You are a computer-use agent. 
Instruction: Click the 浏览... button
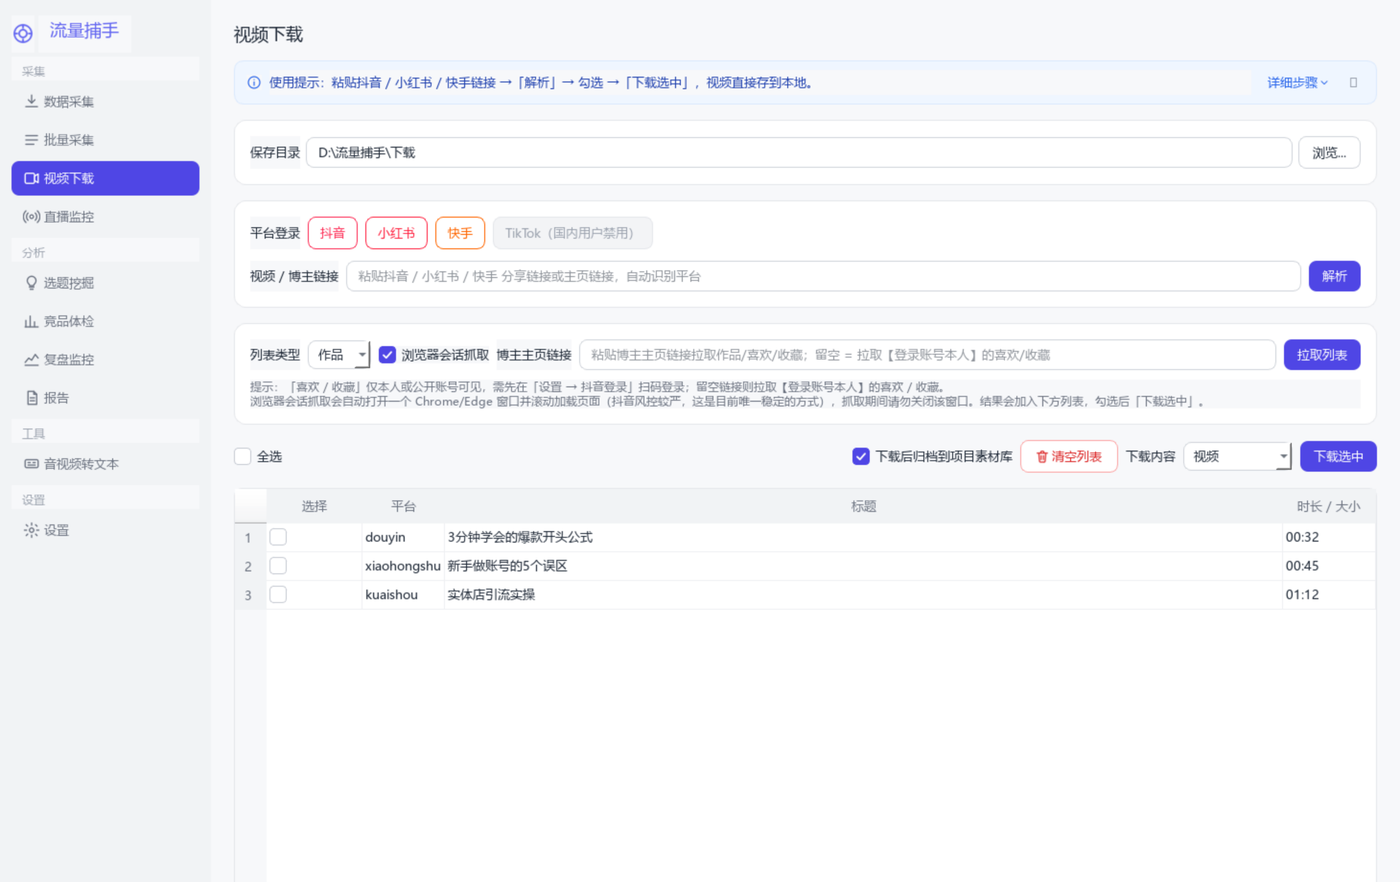pos(1329,153)
